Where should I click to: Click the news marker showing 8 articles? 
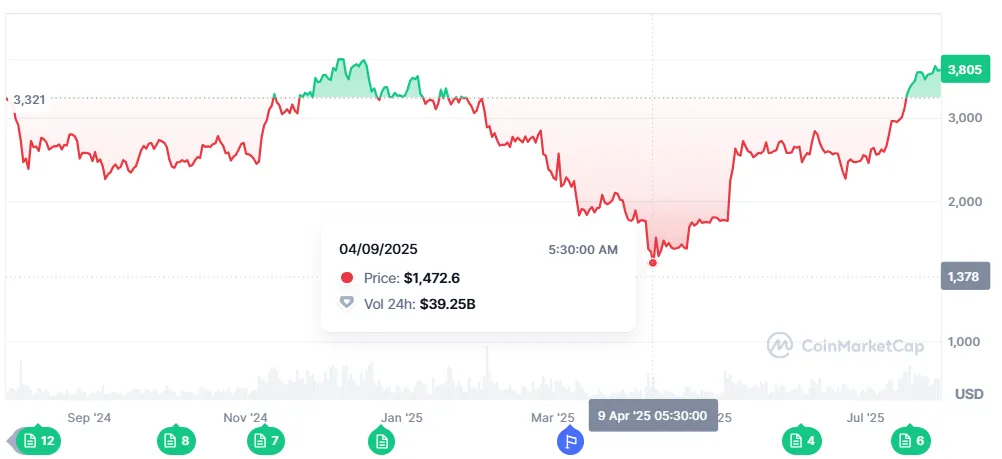175,440
